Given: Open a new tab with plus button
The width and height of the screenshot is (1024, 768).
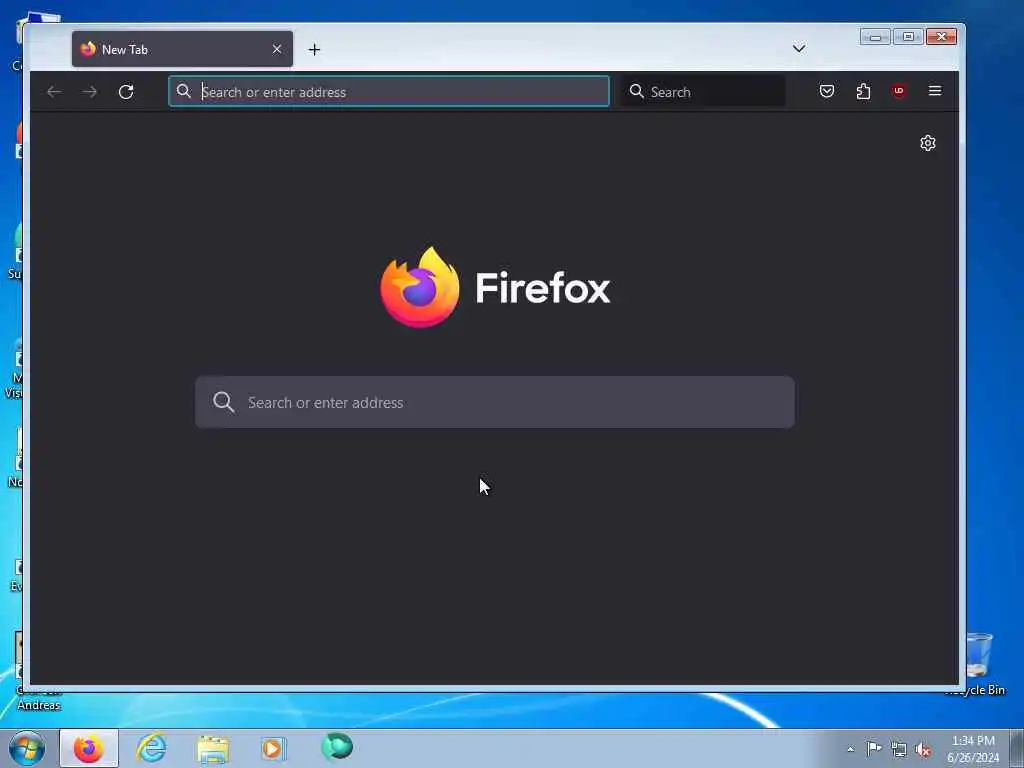Looking at the screenshot, I should tap(314, 50).
